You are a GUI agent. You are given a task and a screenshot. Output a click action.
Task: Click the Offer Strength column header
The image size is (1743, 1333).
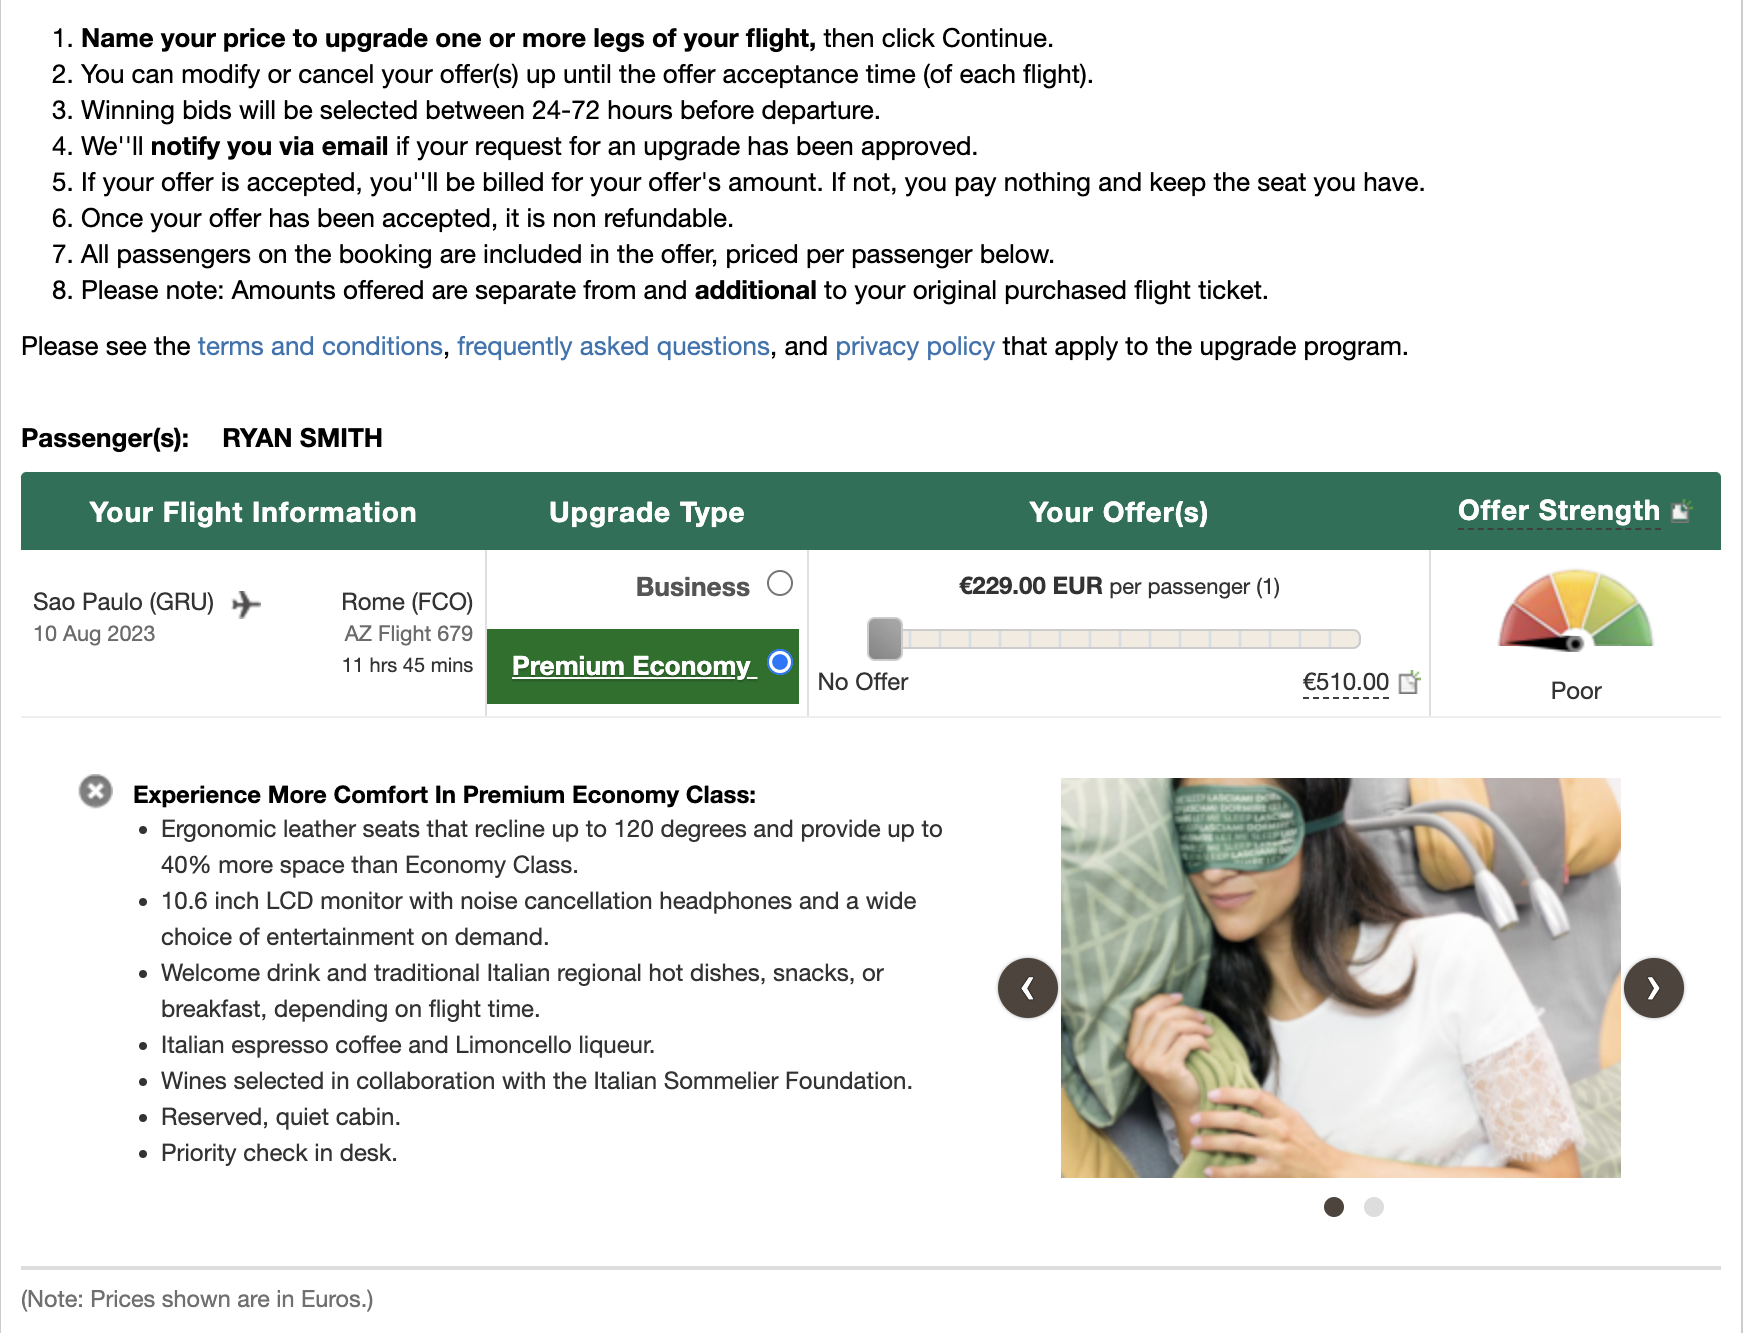tap(1559, 511)
